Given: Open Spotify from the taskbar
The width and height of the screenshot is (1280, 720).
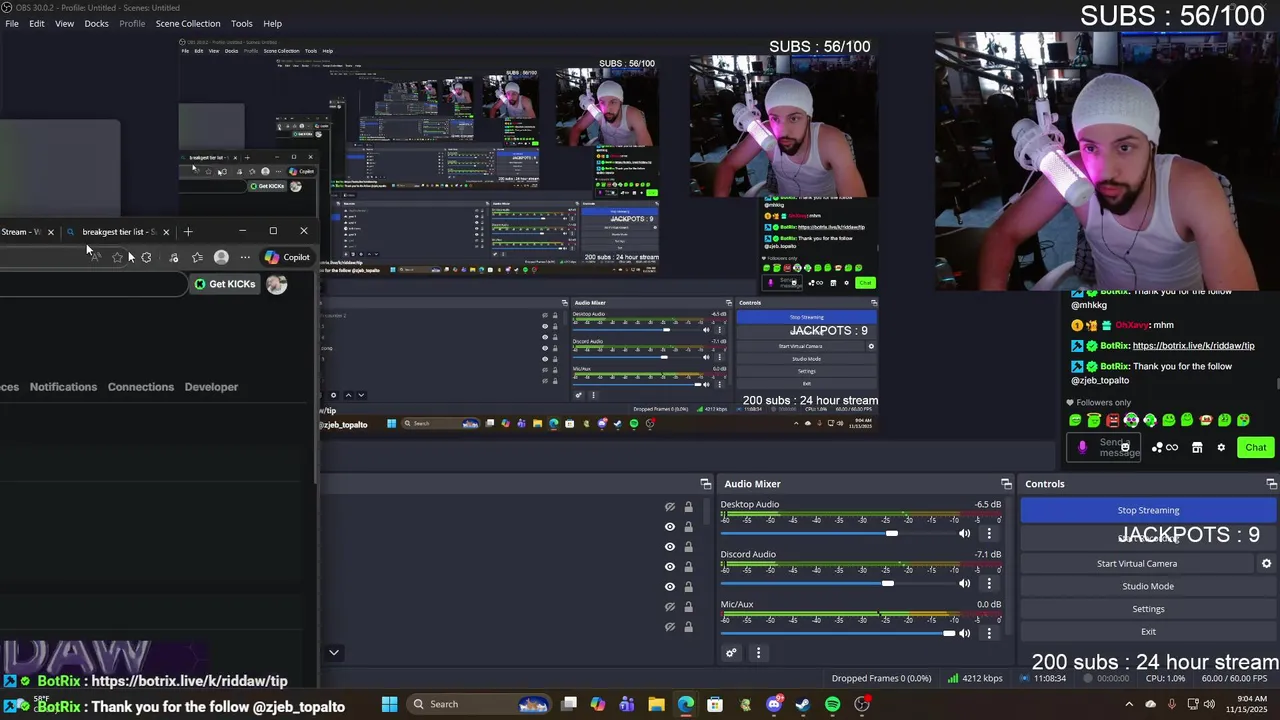Looking at the screenshot, I should point(832,704).
